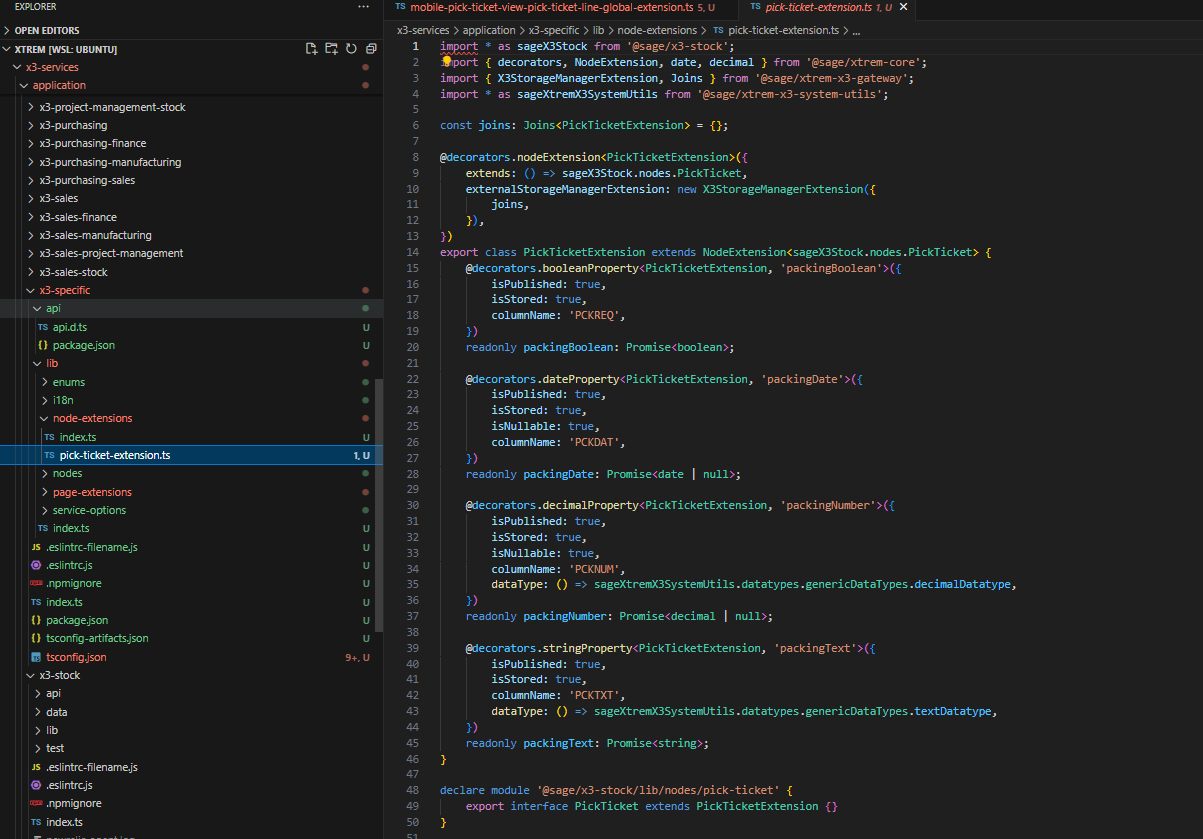This screenshot has width=1203, height=839.
Task: Collapse the x3-specific folder
Action: coord(30,290)
